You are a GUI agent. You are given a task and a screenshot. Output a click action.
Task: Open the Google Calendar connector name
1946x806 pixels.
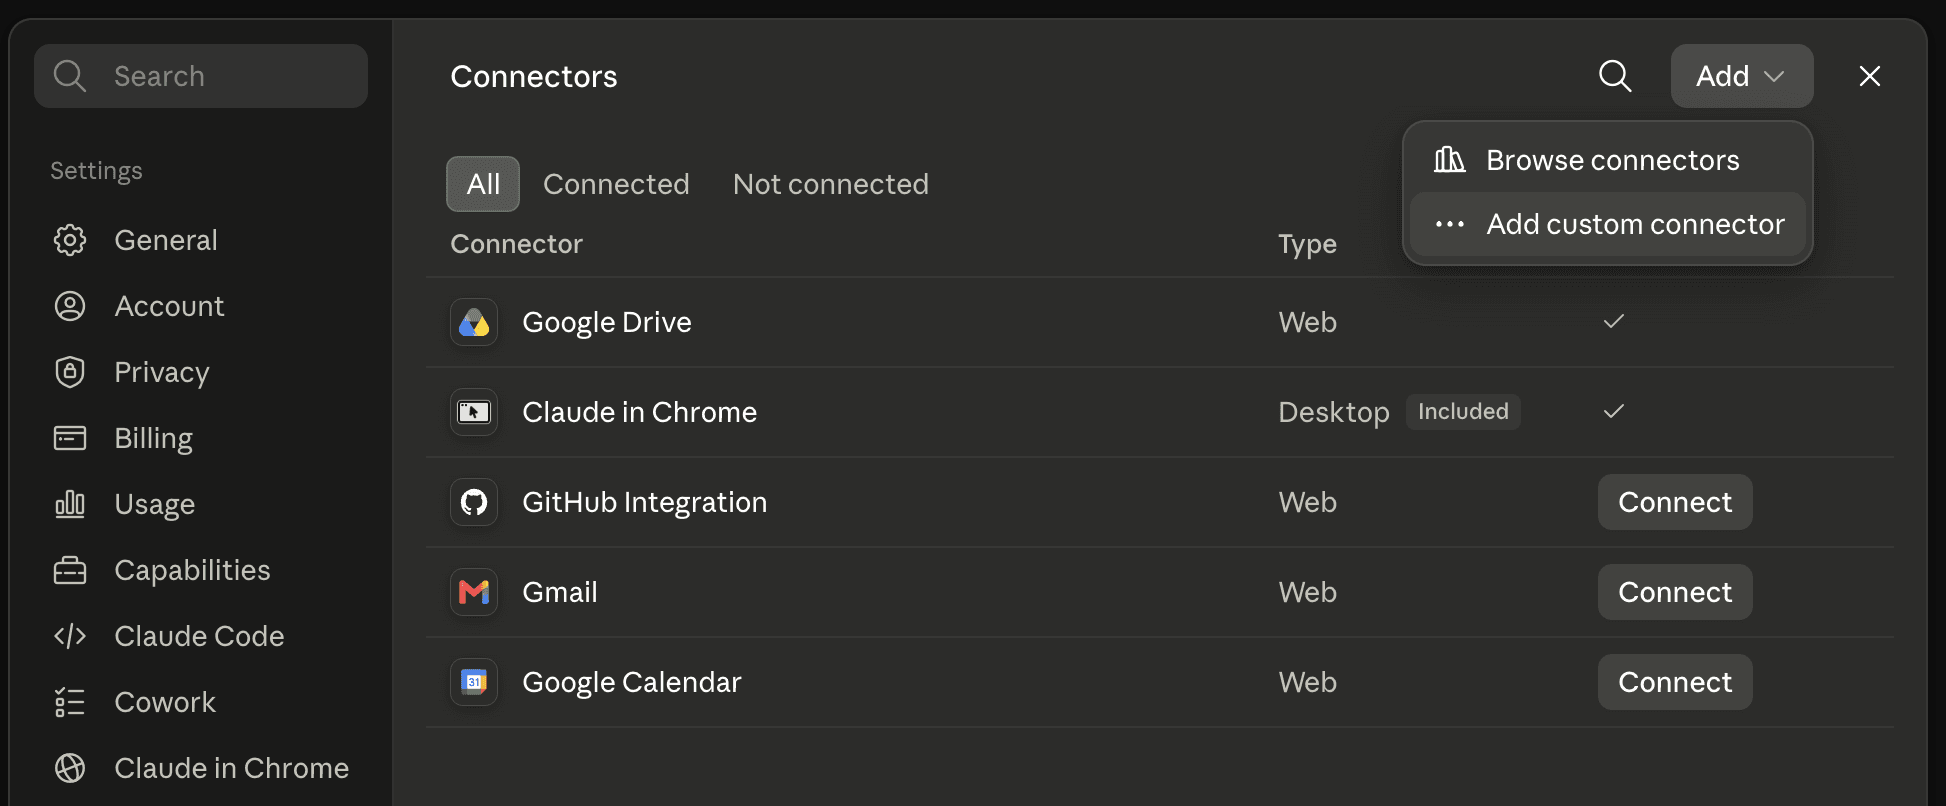pyautogui.click(x=632, y=682)
